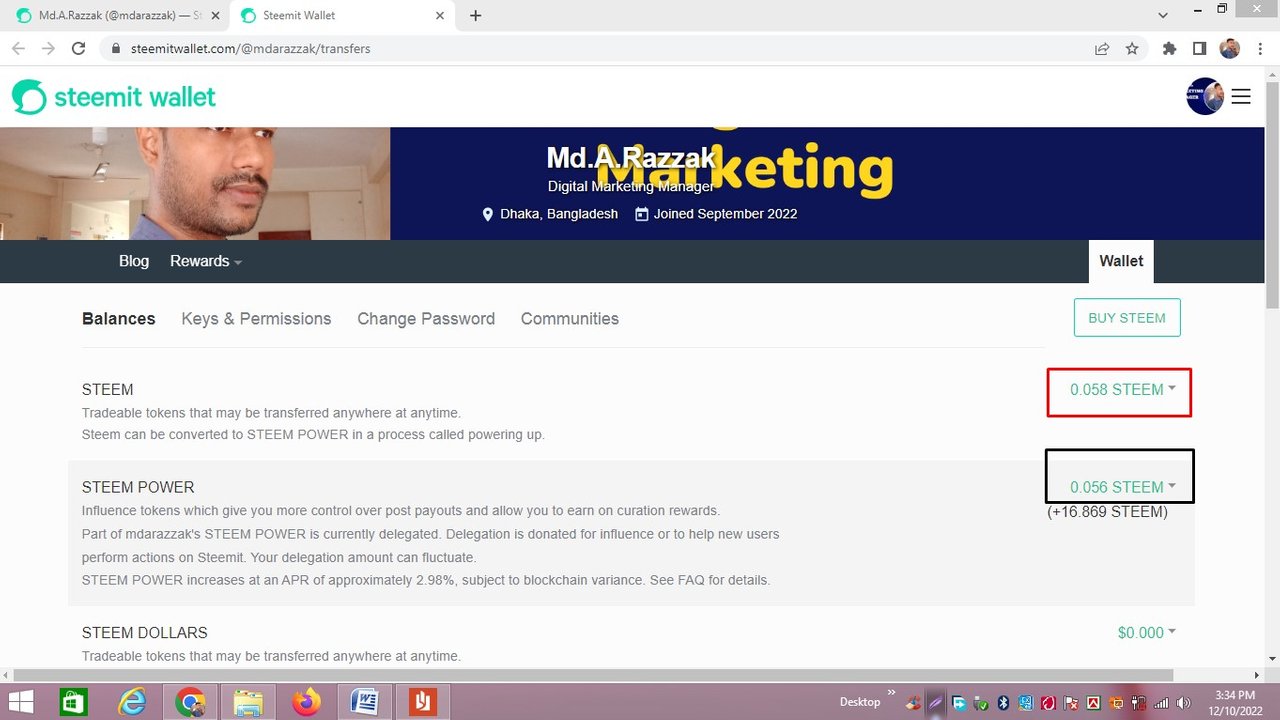Screen dimensions: 1280x720
Task: Click the share page icon in address bar
Action: [1102, 48]
